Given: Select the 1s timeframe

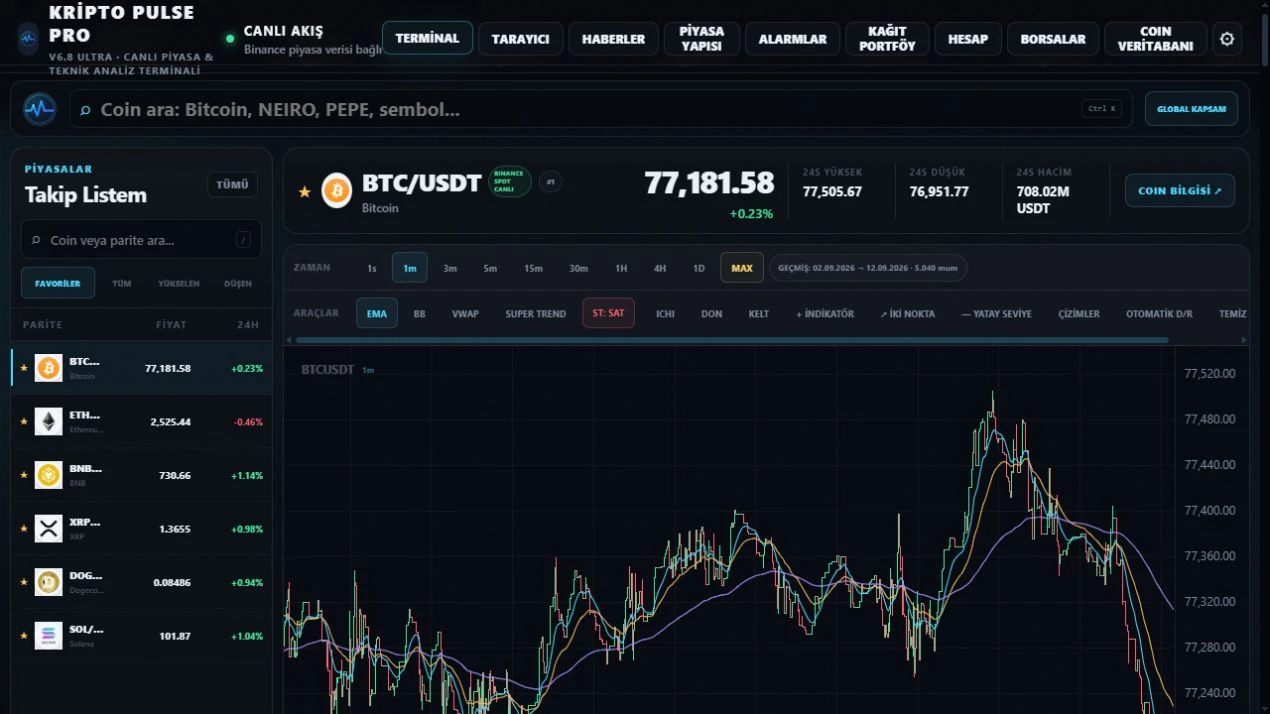Looking at the screenshot, I should 372,268.
